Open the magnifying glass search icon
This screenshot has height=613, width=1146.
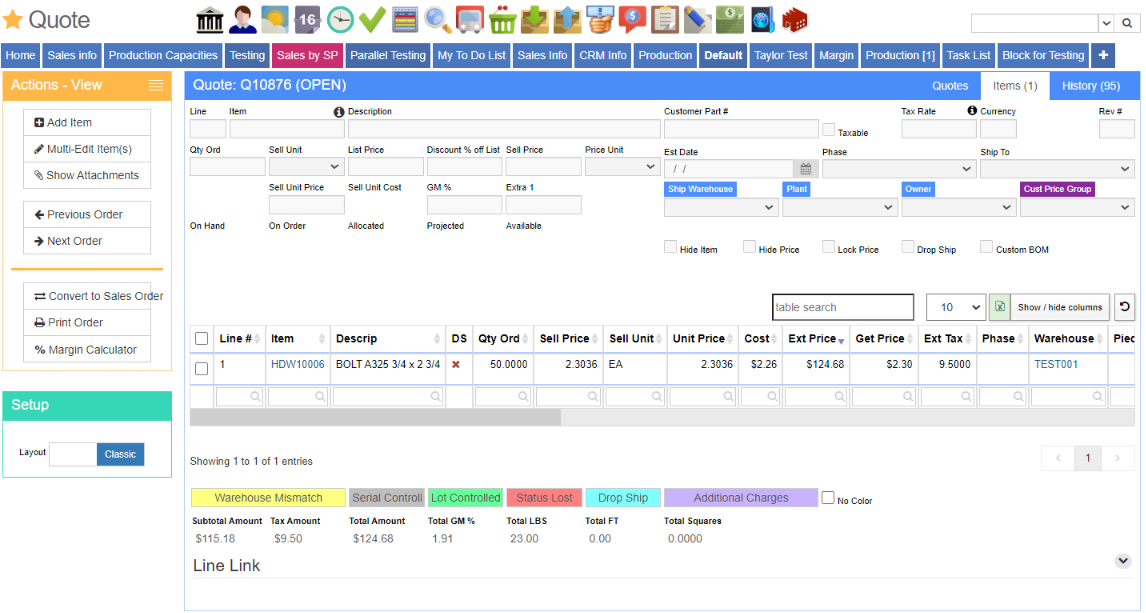tap(437, 20)
